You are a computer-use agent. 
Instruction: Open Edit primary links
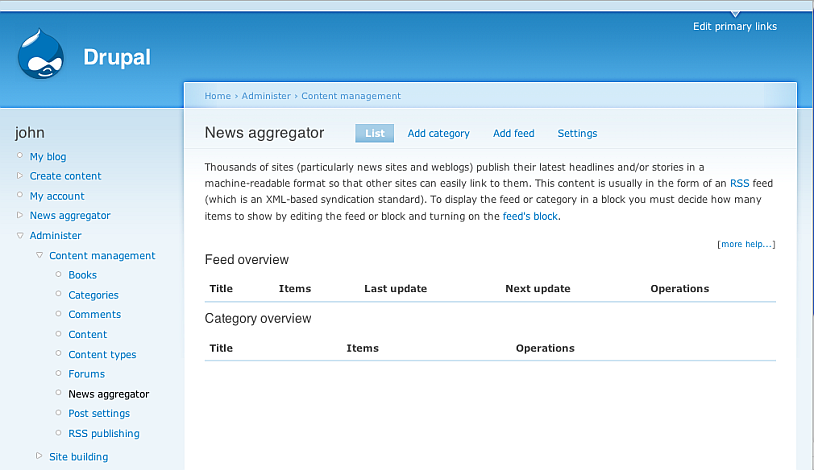click(x=734, y=27)
